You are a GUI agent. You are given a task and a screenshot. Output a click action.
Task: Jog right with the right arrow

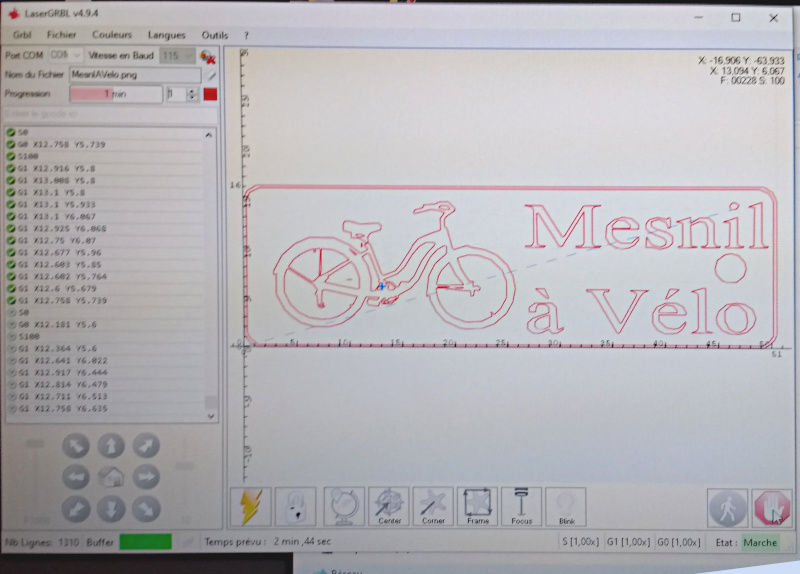coord(146,477)
